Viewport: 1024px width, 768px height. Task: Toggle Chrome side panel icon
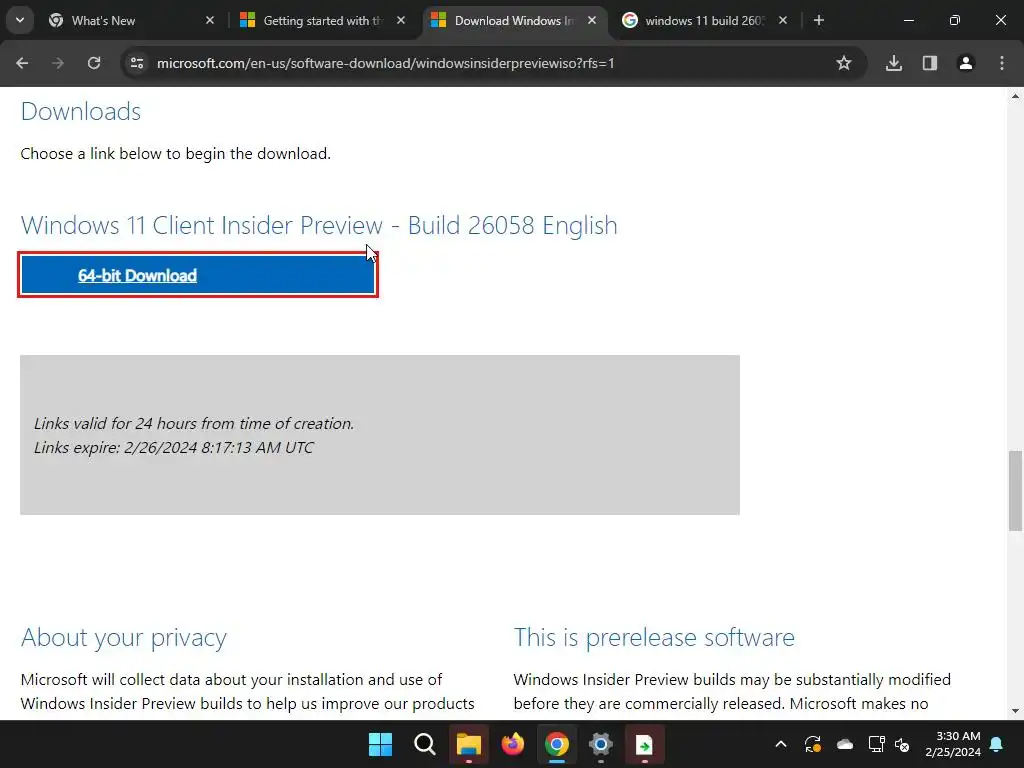pyautogui.click(x=930, y=63)
